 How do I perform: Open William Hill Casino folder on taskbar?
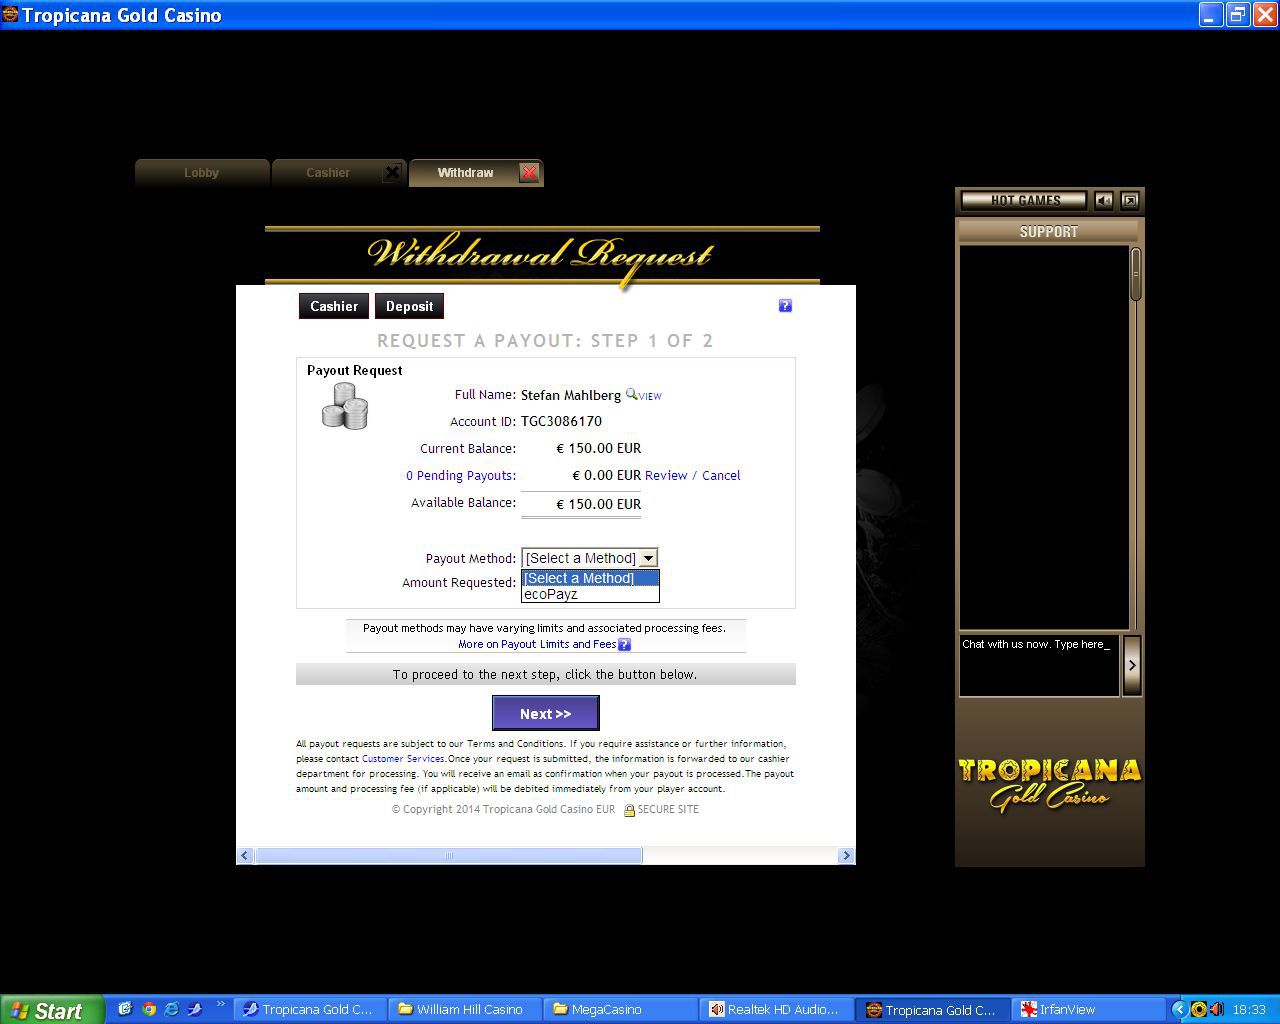467,1010
